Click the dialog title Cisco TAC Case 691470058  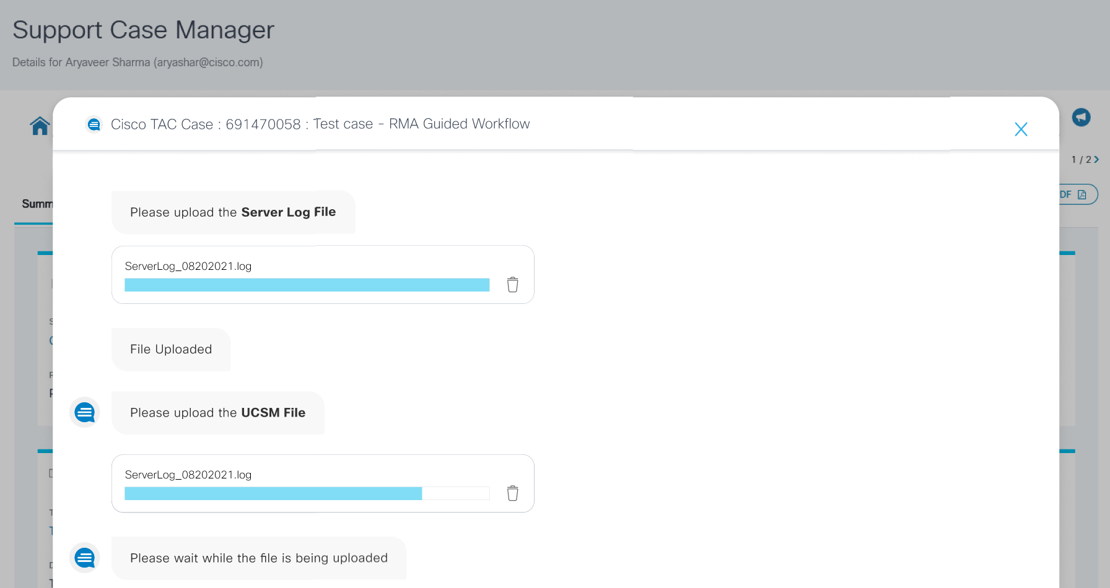point(322,124)
